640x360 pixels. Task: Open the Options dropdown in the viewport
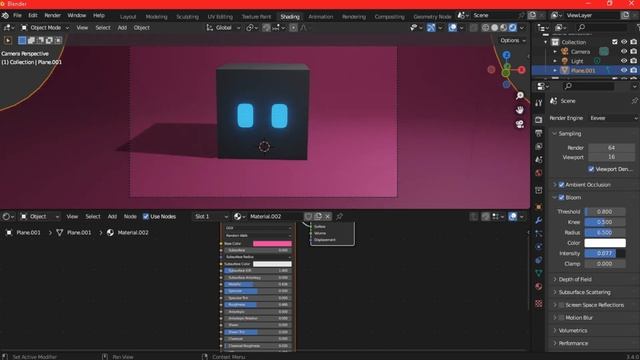pyautogui.click(x=513, y=40)
